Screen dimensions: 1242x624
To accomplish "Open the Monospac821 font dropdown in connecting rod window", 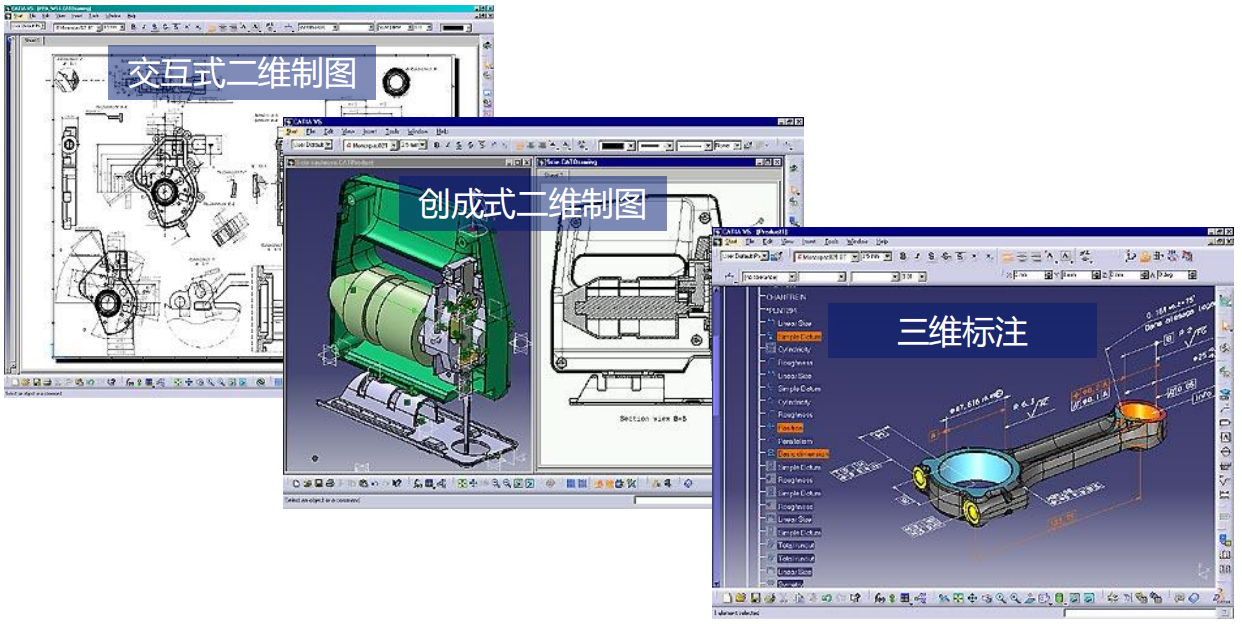I will 827,256.
